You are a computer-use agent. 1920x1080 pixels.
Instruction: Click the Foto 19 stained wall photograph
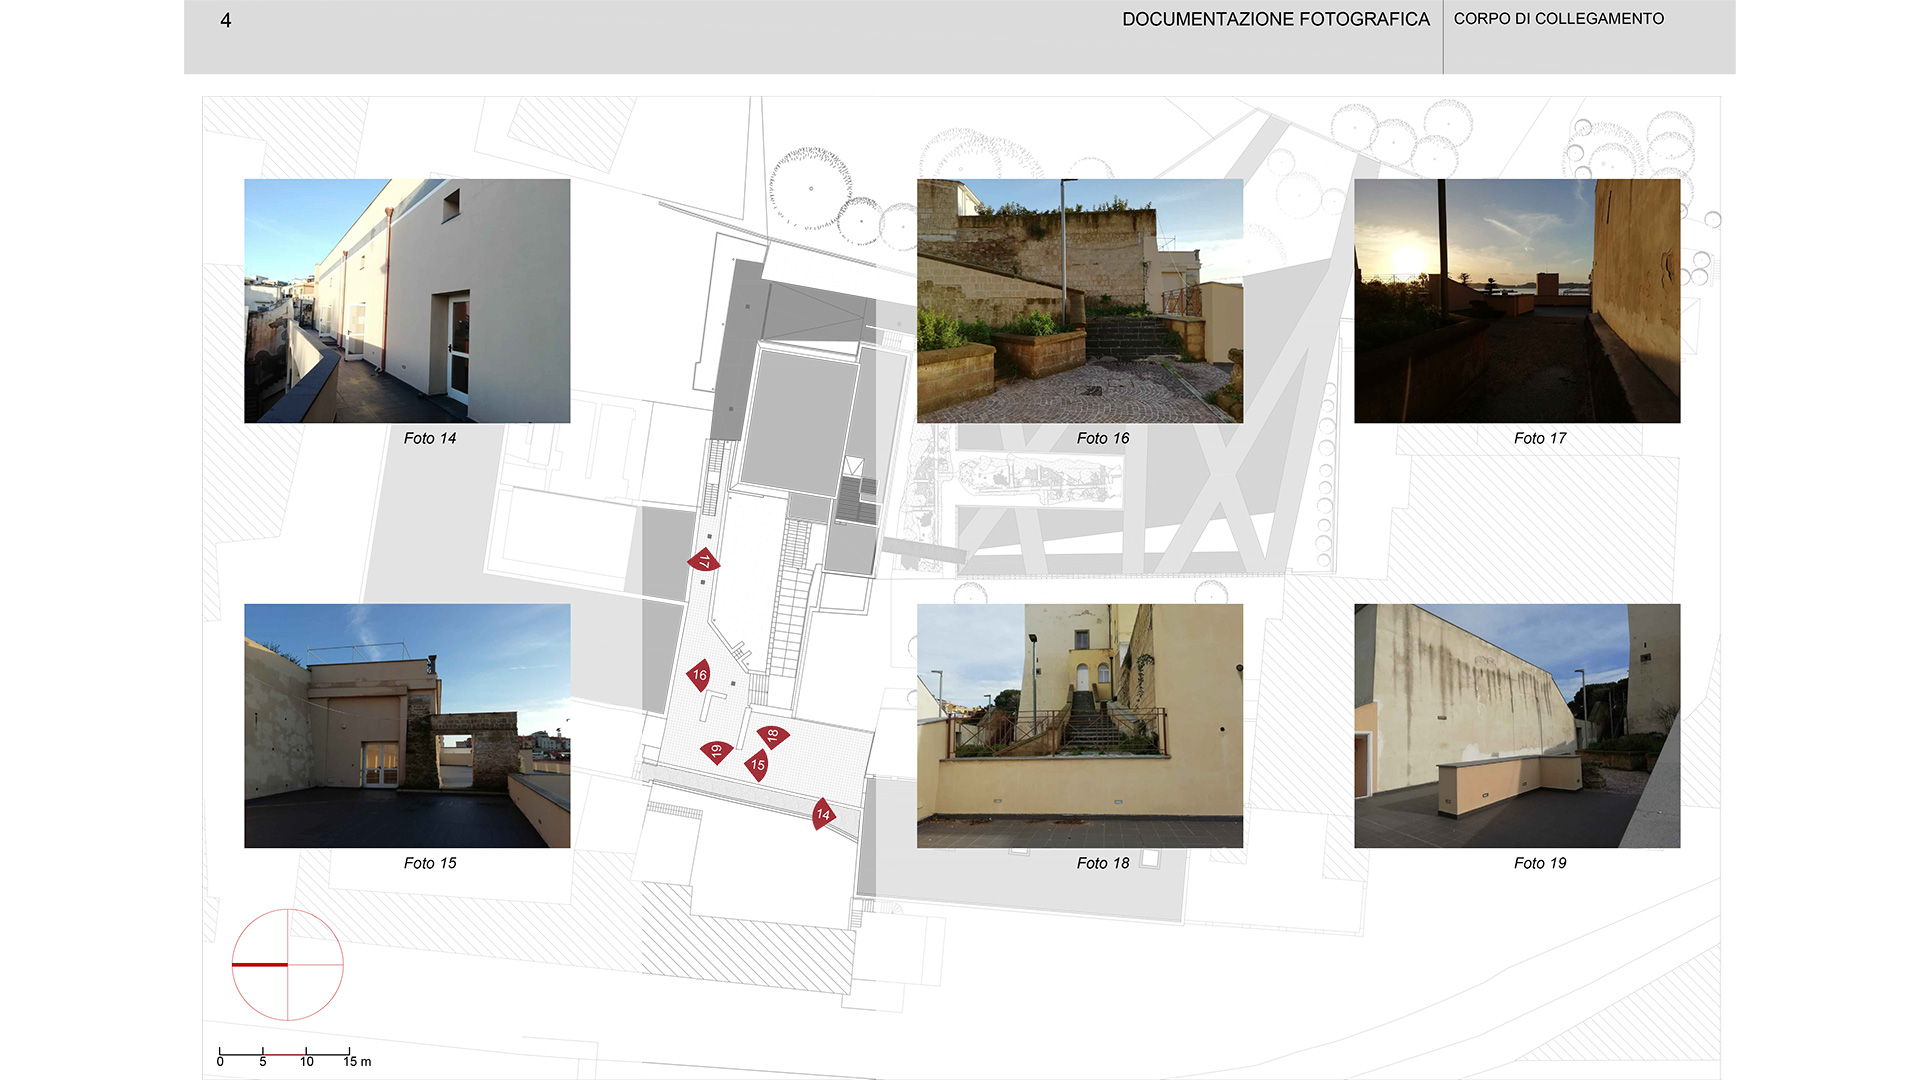(1517, 726)
